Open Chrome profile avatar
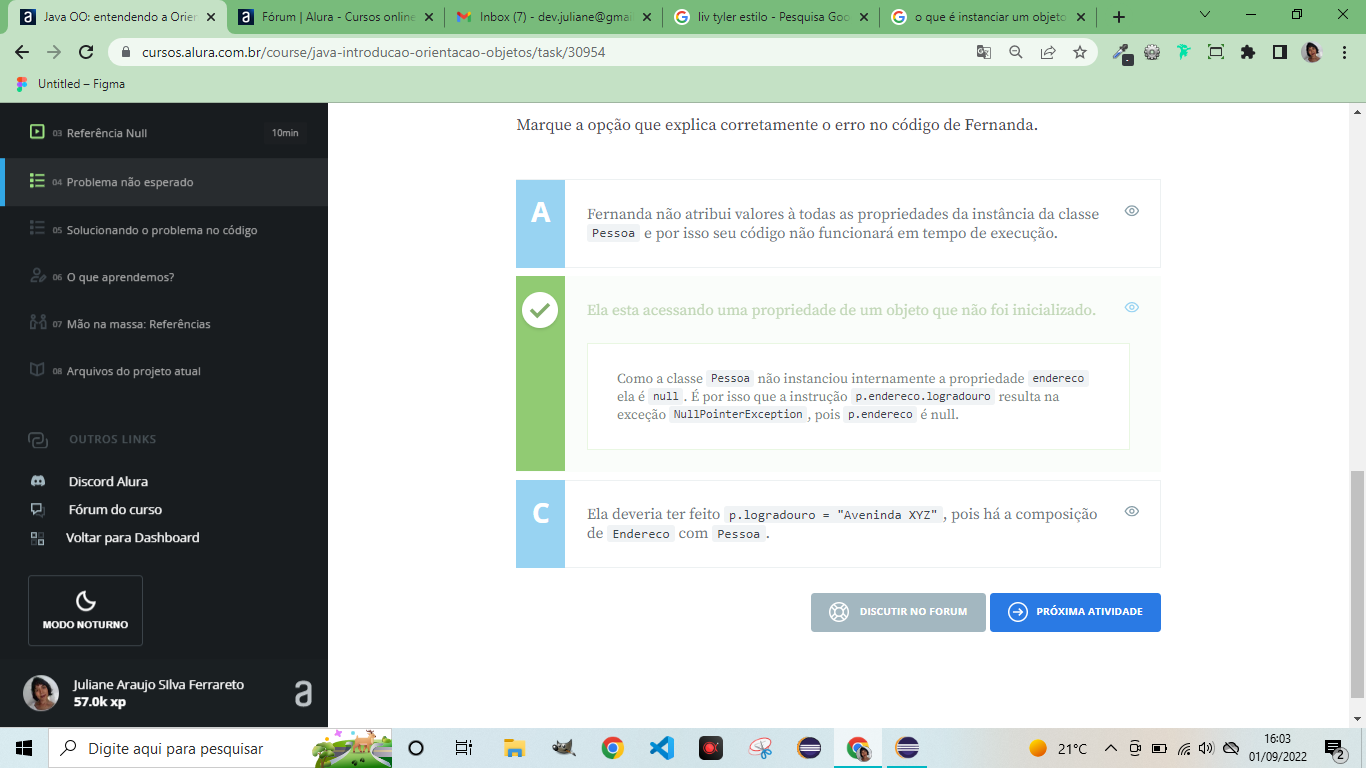This screenshot has width=1366, height=768. [1312, 52]
